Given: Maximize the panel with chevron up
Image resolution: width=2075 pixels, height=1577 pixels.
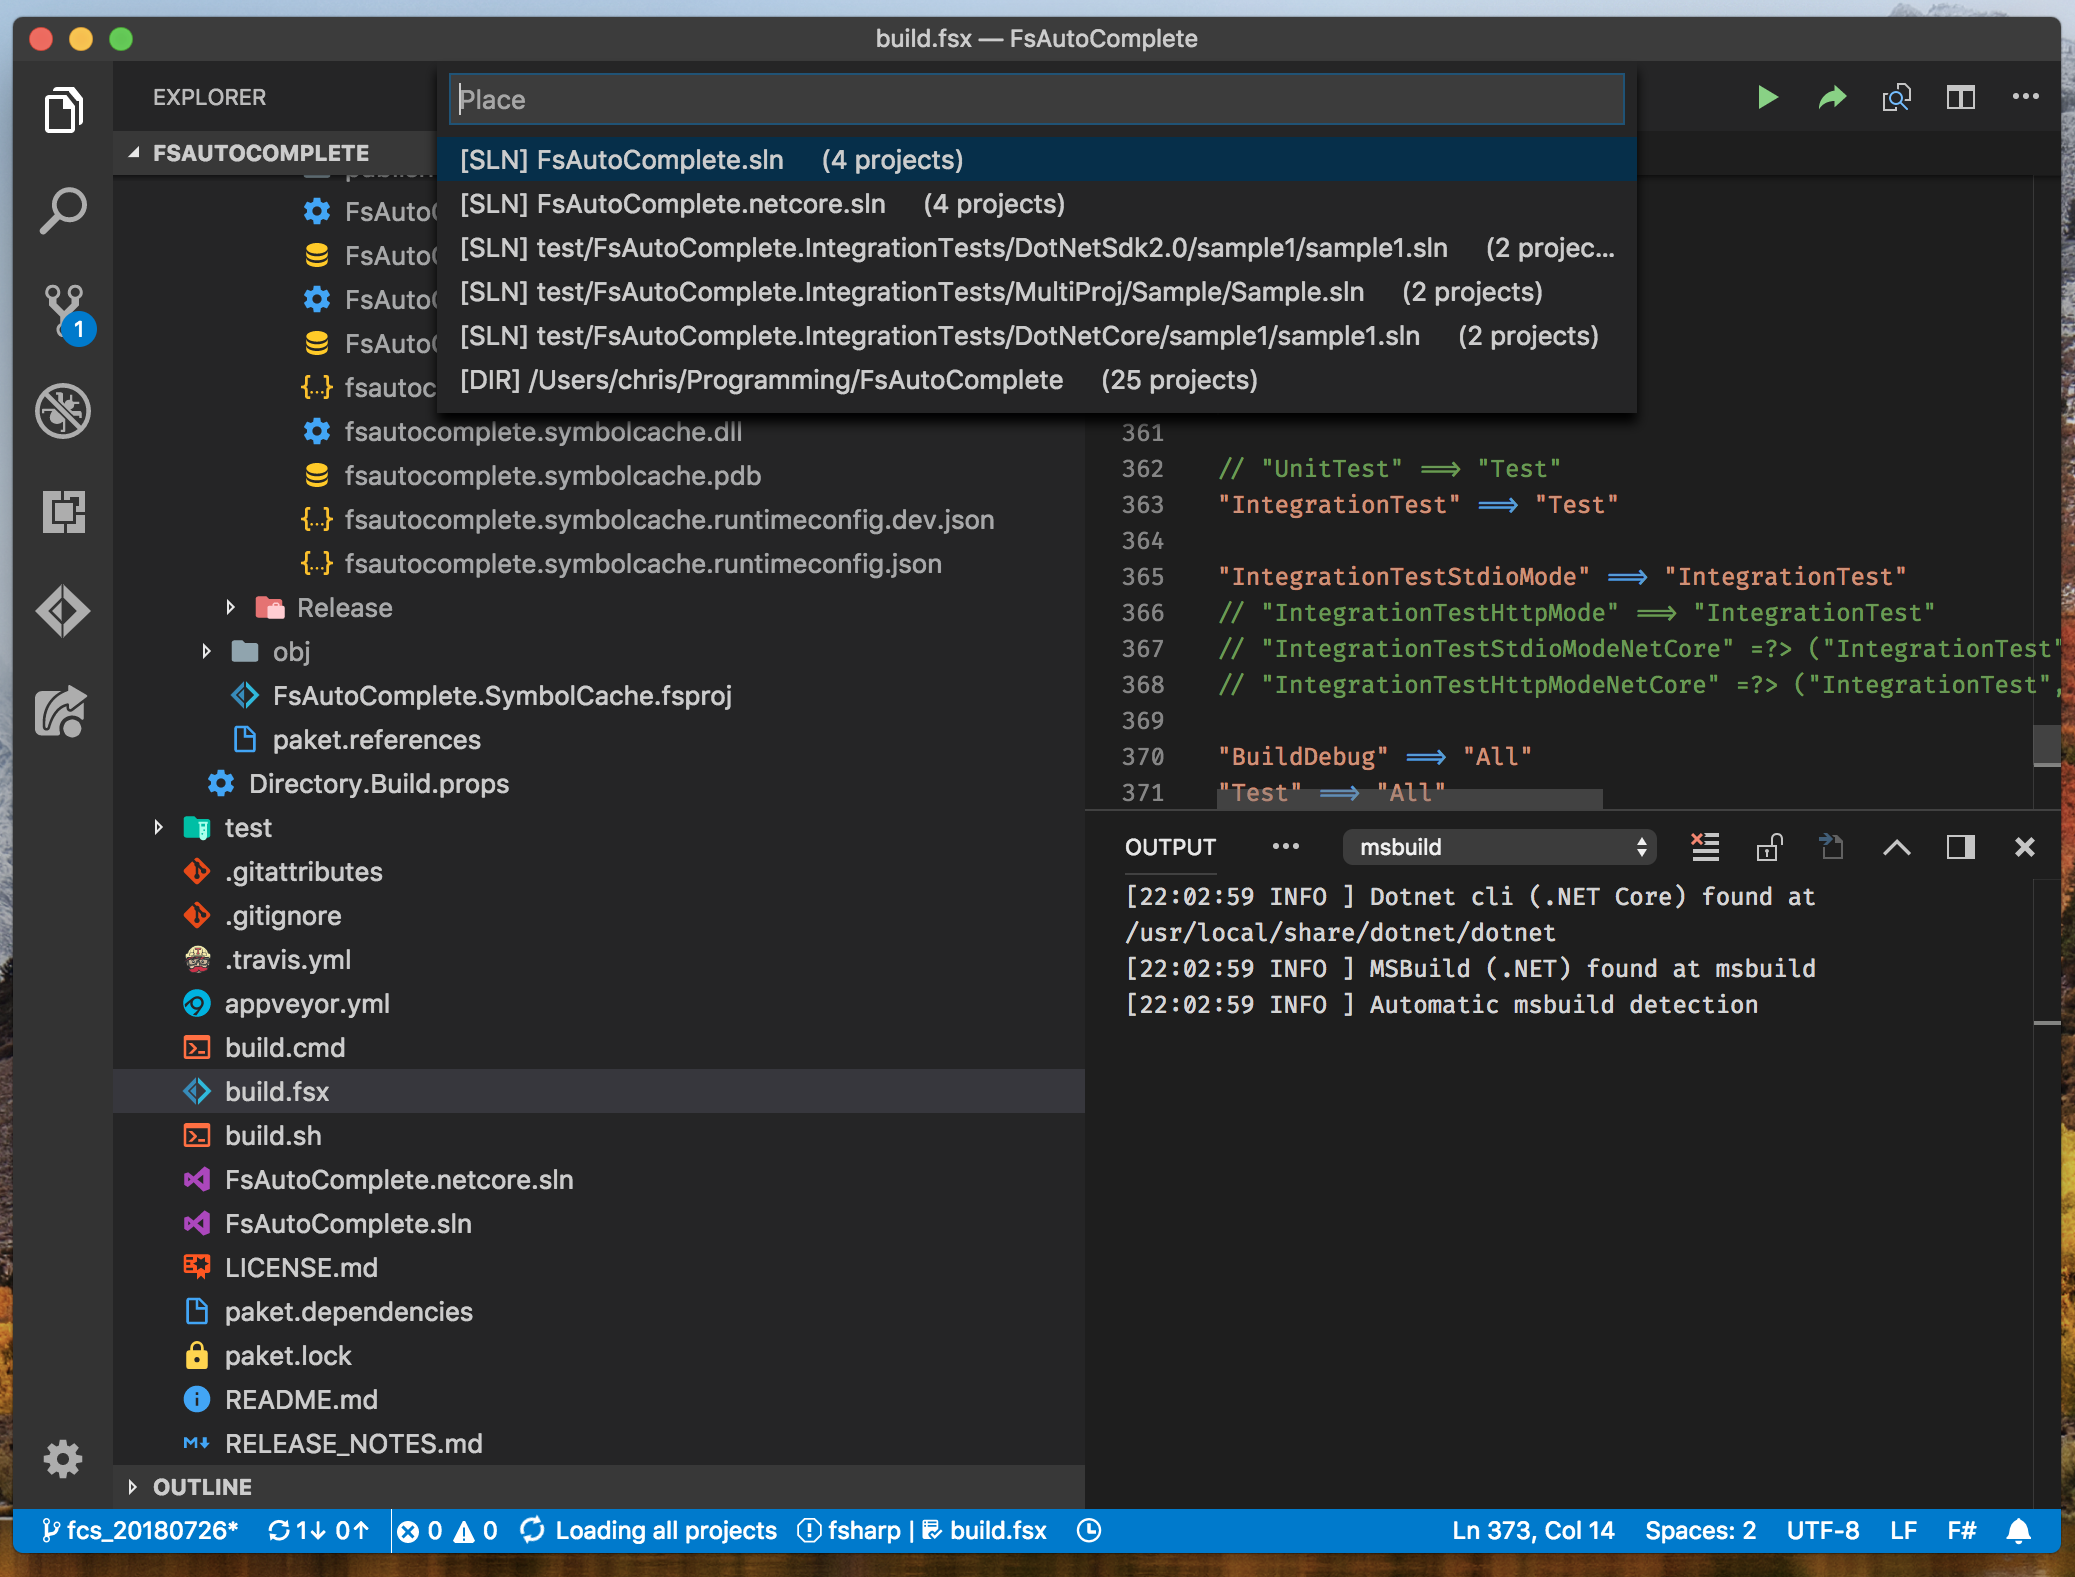Looking at the screenshot, I should click(1896, 848).
